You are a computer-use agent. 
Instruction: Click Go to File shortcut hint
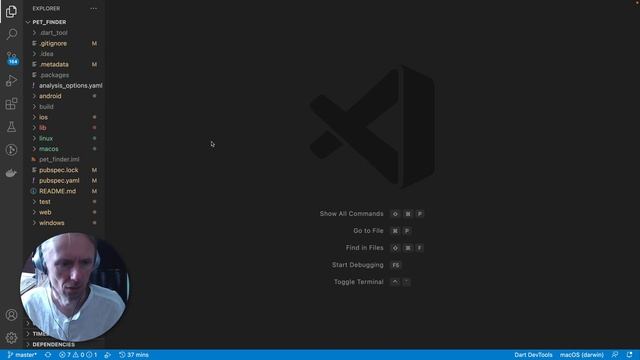(382, 231)
